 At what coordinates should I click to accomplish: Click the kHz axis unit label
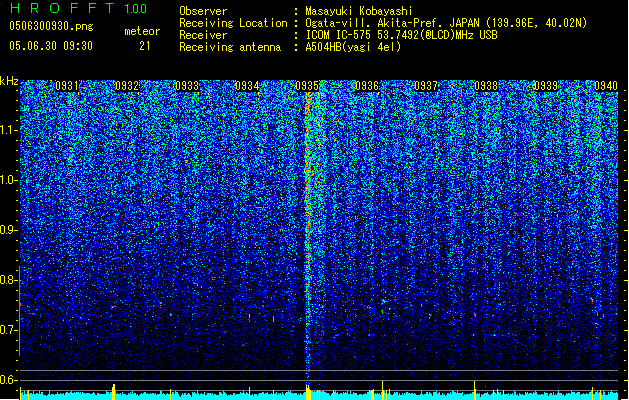click(x=9, y=81)
